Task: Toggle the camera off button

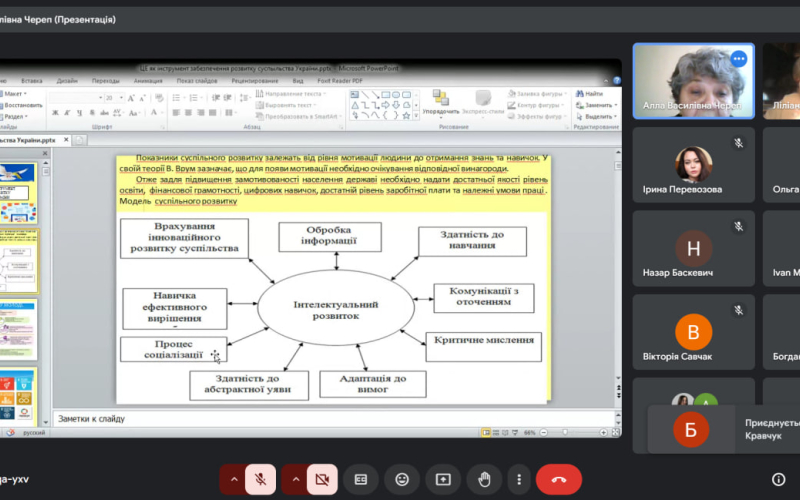Action: tap(322, 479)
